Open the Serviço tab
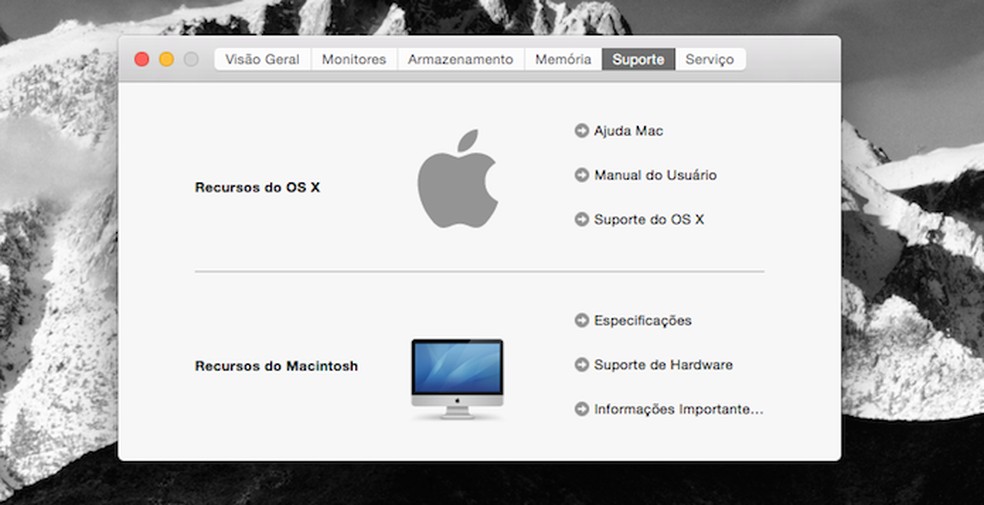 click(710, 60)
